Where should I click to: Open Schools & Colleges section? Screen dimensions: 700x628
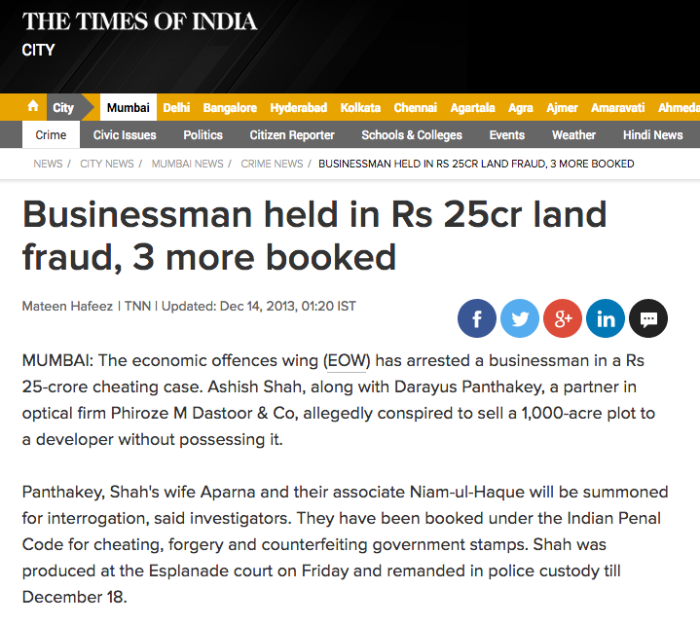click(x=412, y=135)
